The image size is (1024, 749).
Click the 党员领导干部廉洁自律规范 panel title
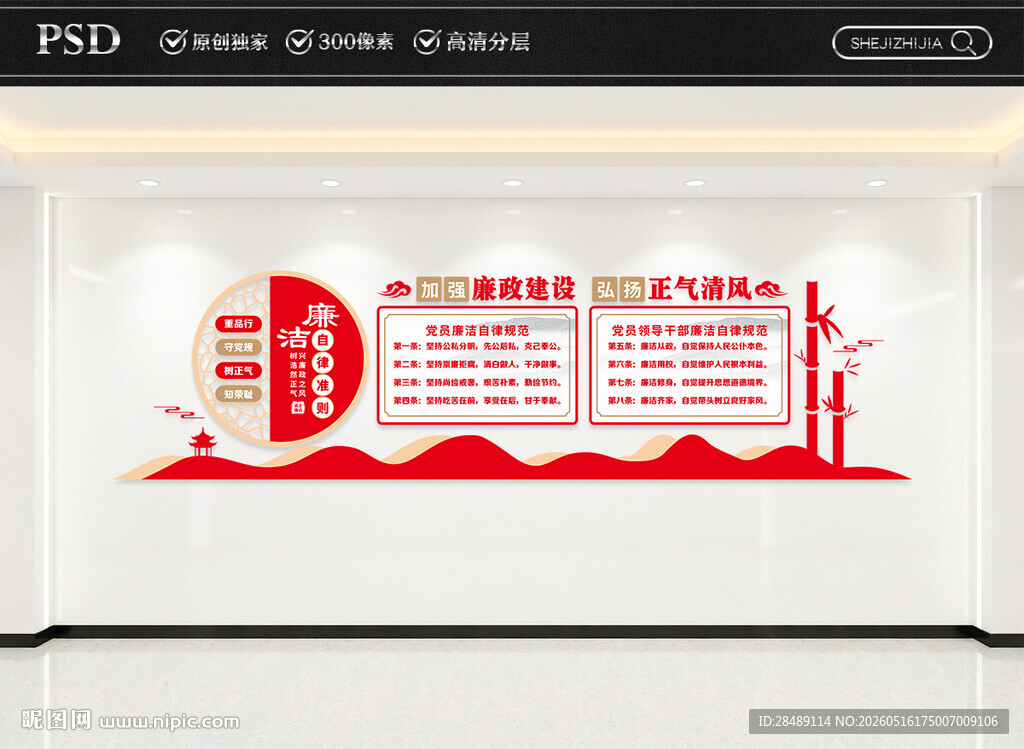click(690, 330)
